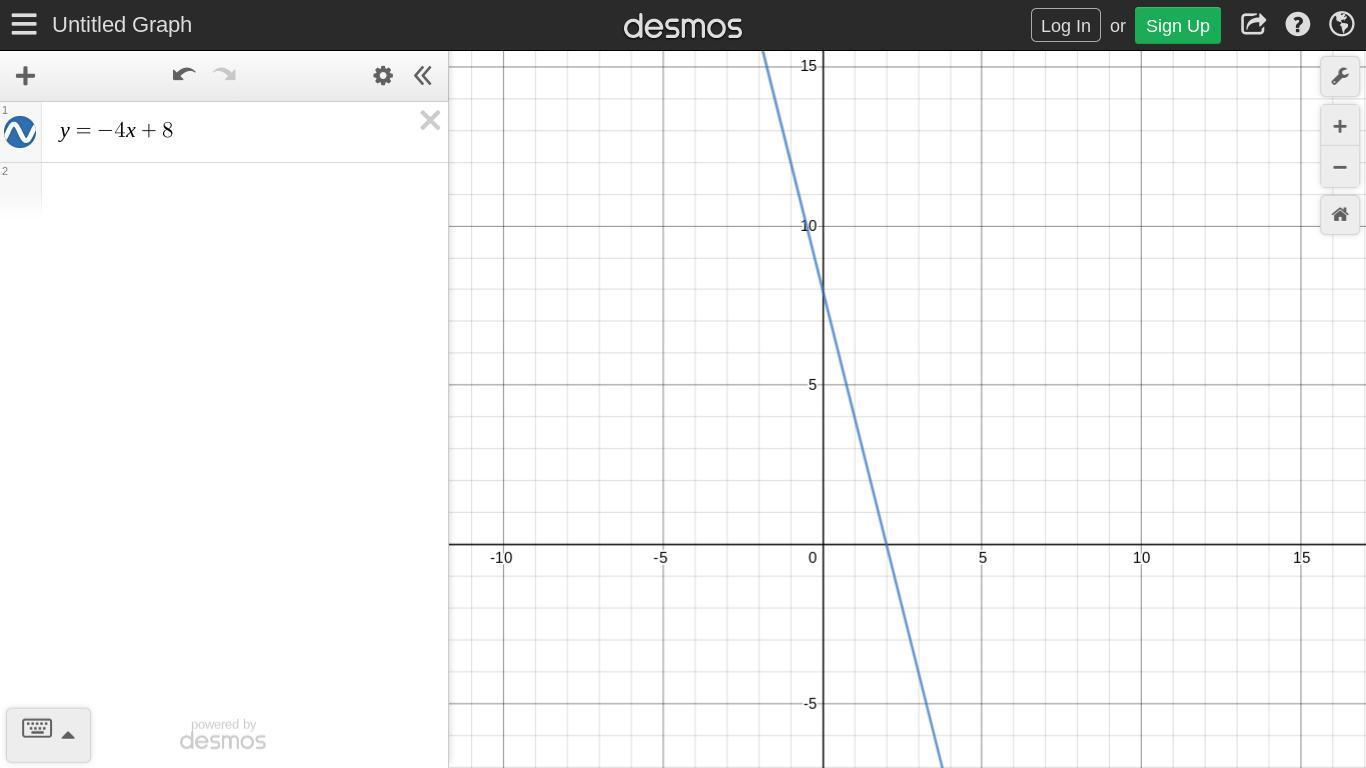Image resolution: width=1366 pixels, height=768 pixels.
Task: Share the graph
Action: (x=1253, y=24)
